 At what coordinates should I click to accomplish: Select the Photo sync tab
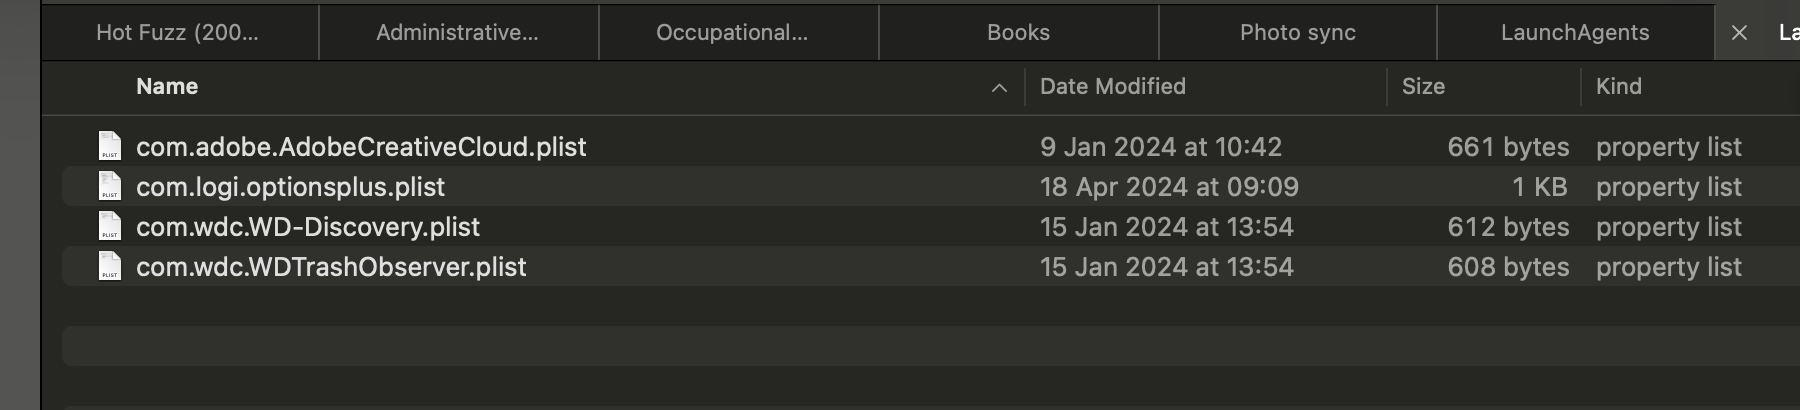(1297, 33)
